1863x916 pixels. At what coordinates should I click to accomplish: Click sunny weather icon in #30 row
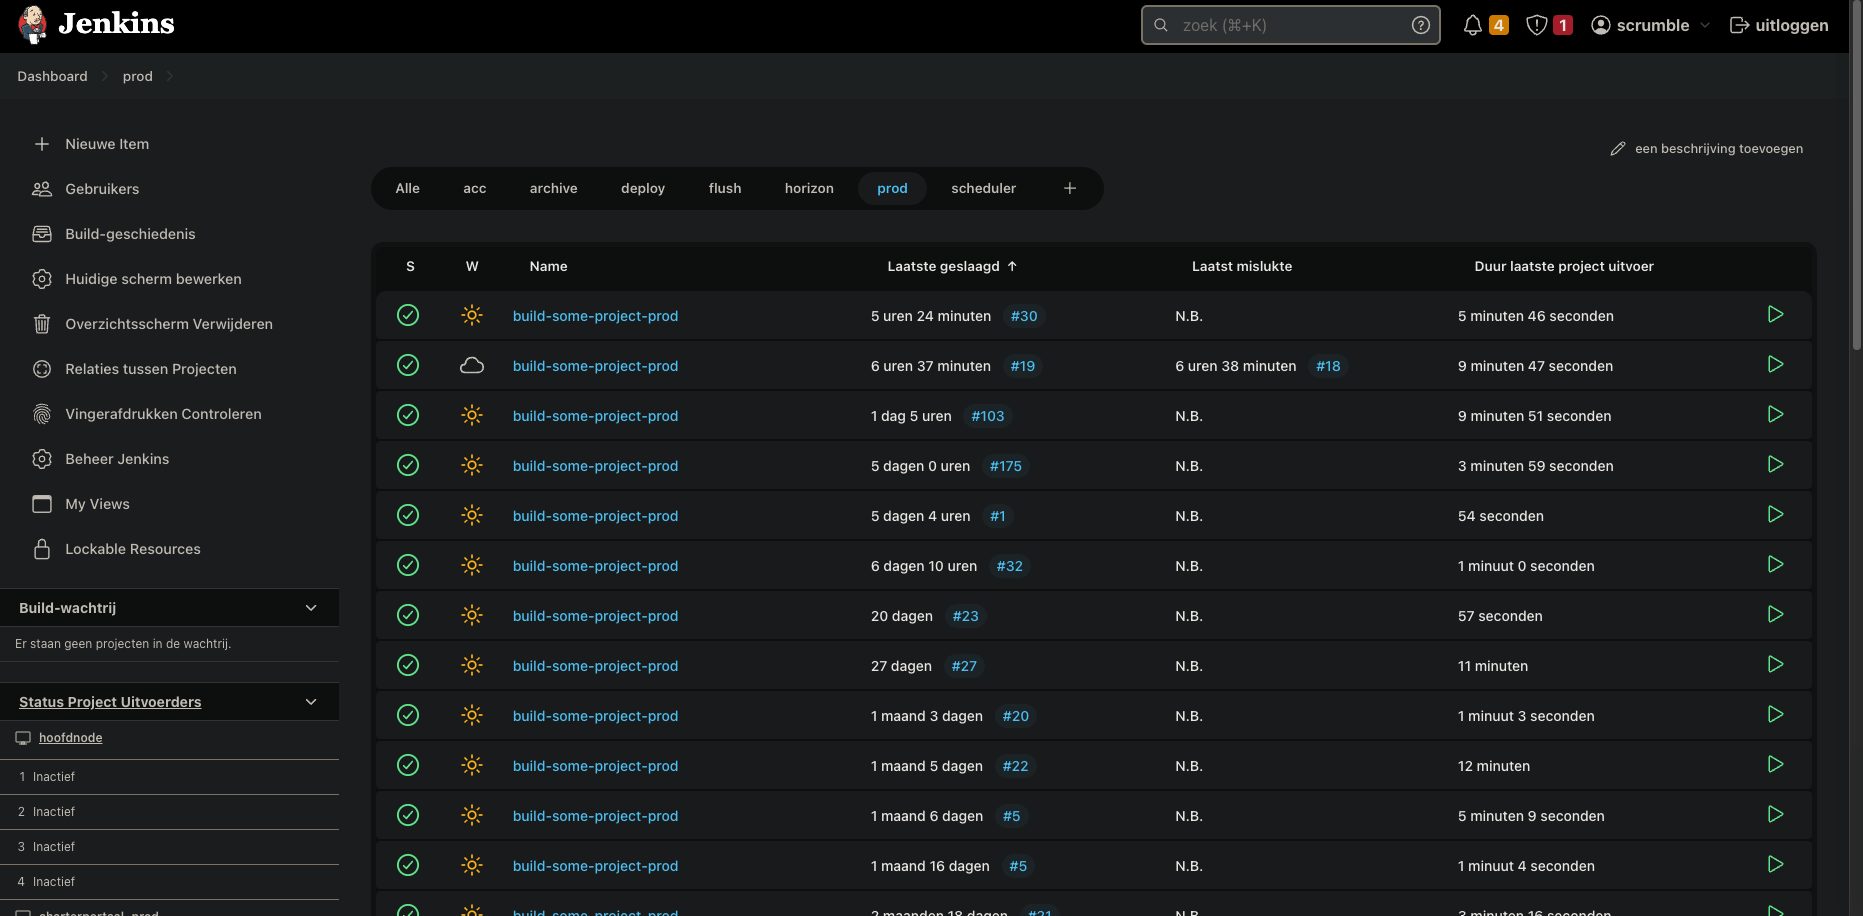tap(472, 315)
